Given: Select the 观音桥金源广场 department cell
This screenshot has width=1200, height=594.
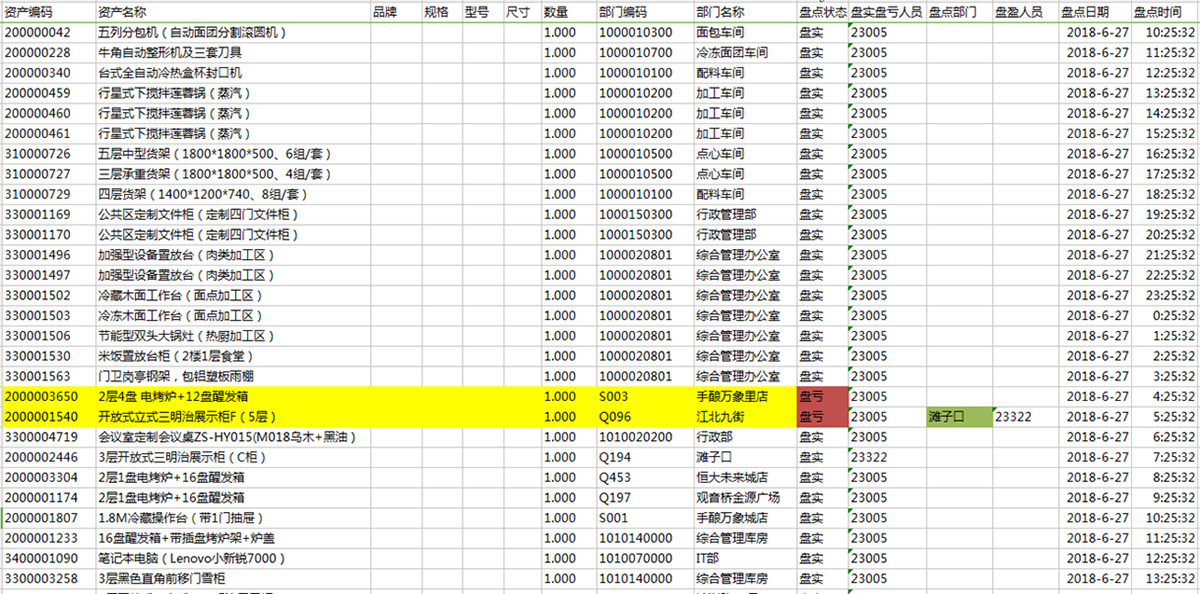Looking at the screenshot, I should coord(737,497).
